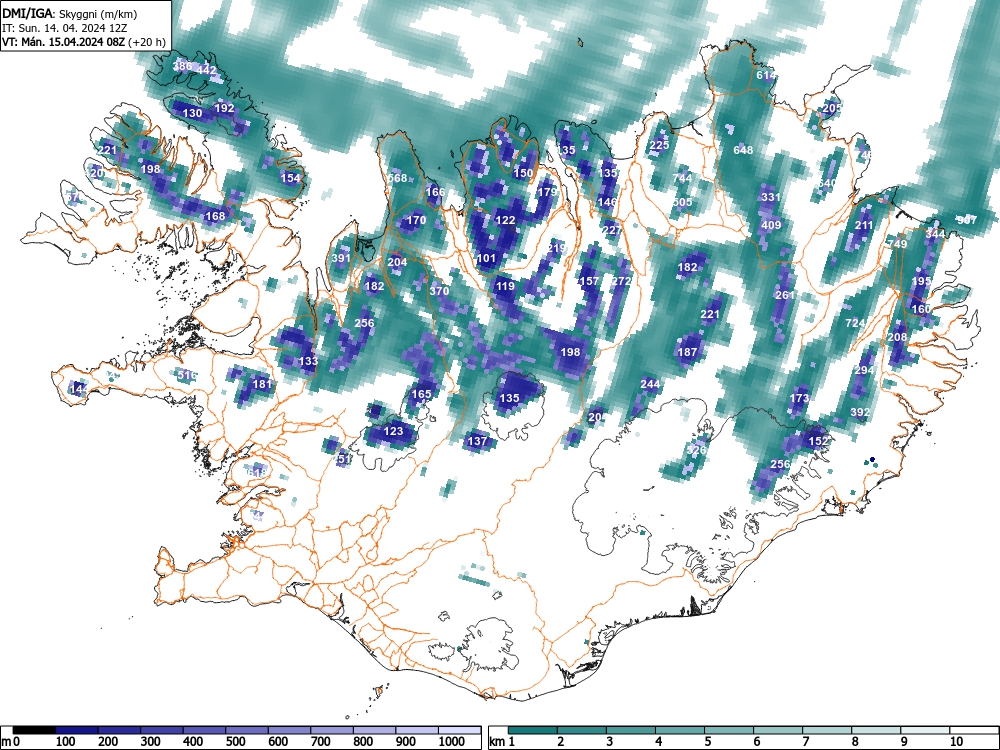This screenshot has width=1000, height=750.
Task: Click the map value 568
Action: point(397,178)
